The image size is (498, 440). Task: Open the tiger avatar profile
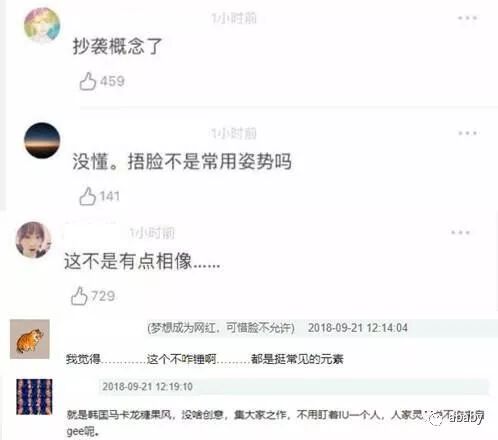30,339
